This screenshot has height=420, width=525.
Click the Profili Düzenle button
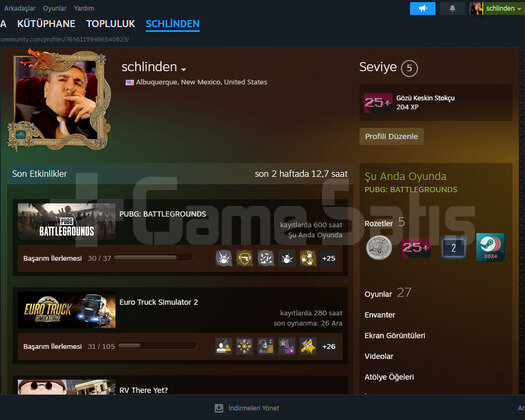391,136
